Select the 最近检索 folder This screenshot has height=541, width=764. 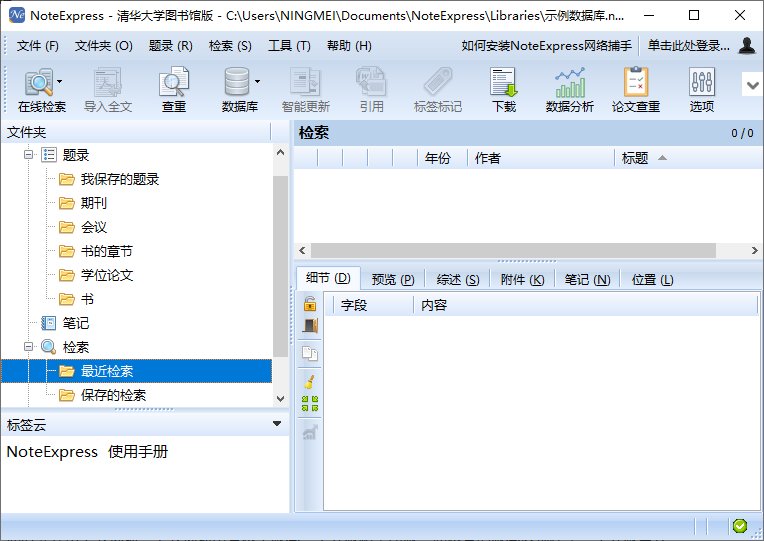(x=107, y=371)
